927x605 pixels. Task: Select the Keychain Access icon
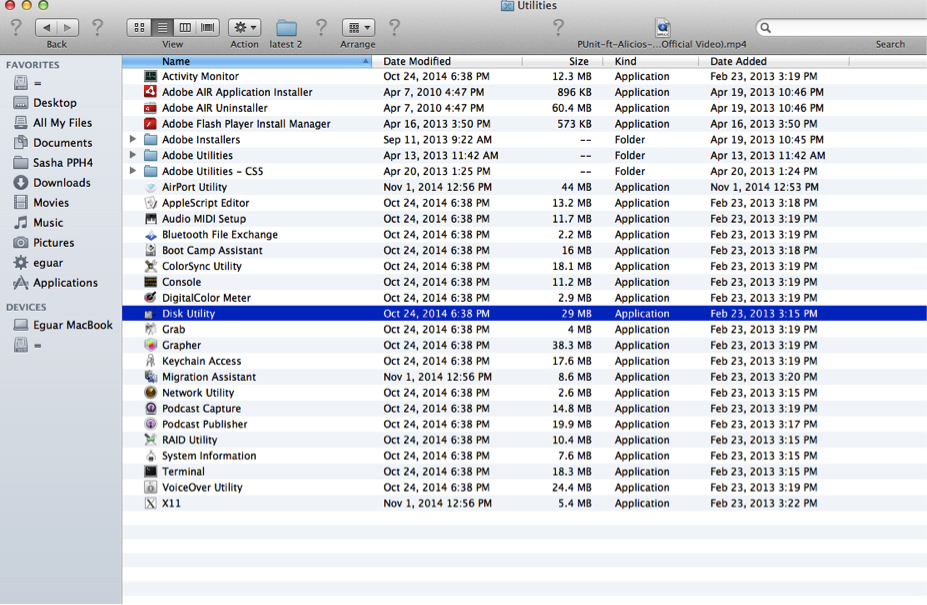coord(151,361)
